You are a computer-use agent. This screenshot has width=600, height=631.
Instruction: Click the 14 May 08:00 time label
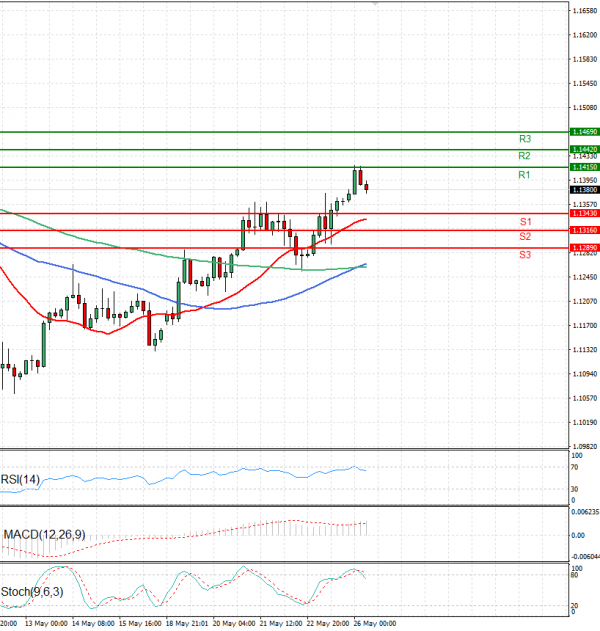point(93,624)
